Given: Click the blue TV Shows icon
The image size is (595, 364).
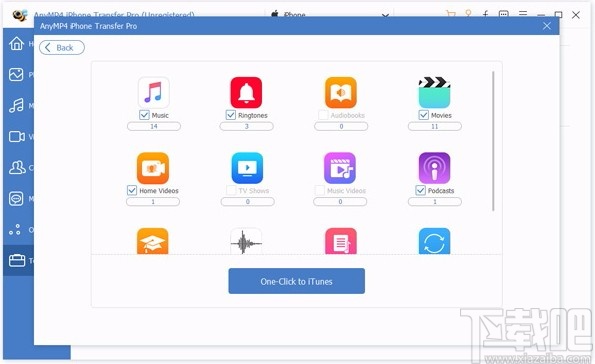Looking at the screenshot, I should 247,168.
